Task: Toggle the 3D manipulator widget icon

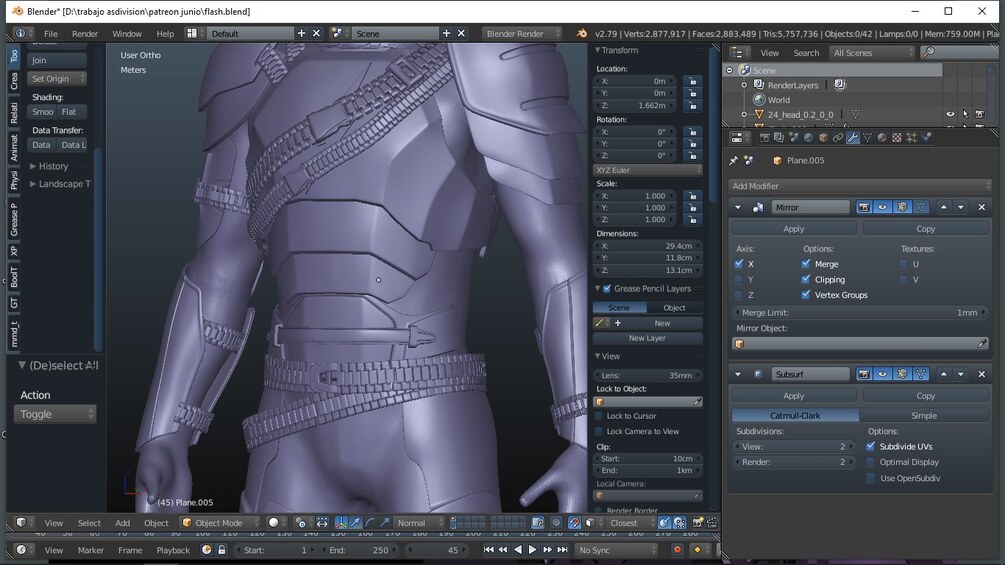Action: point(341,523)
